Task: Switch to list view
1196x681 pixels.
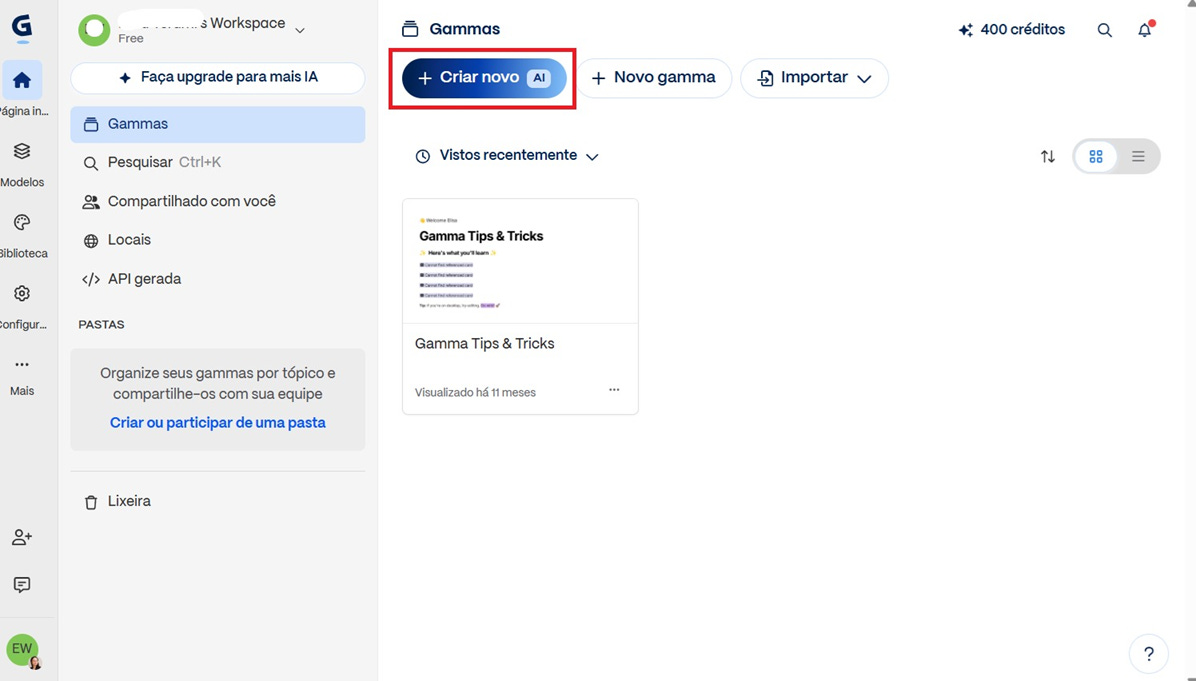Action: click(1138, 156)
